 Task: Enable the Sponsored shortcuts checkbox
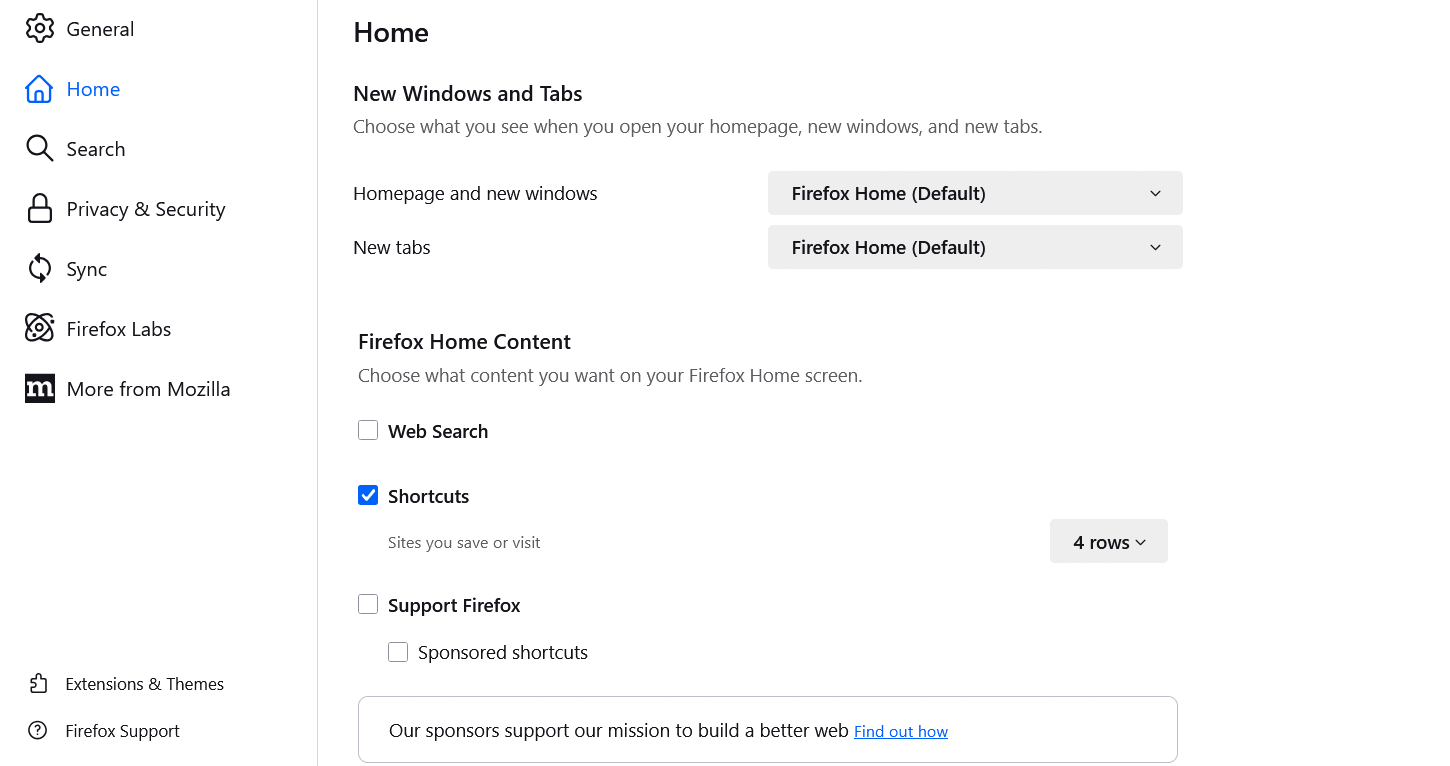coord(398,652)
